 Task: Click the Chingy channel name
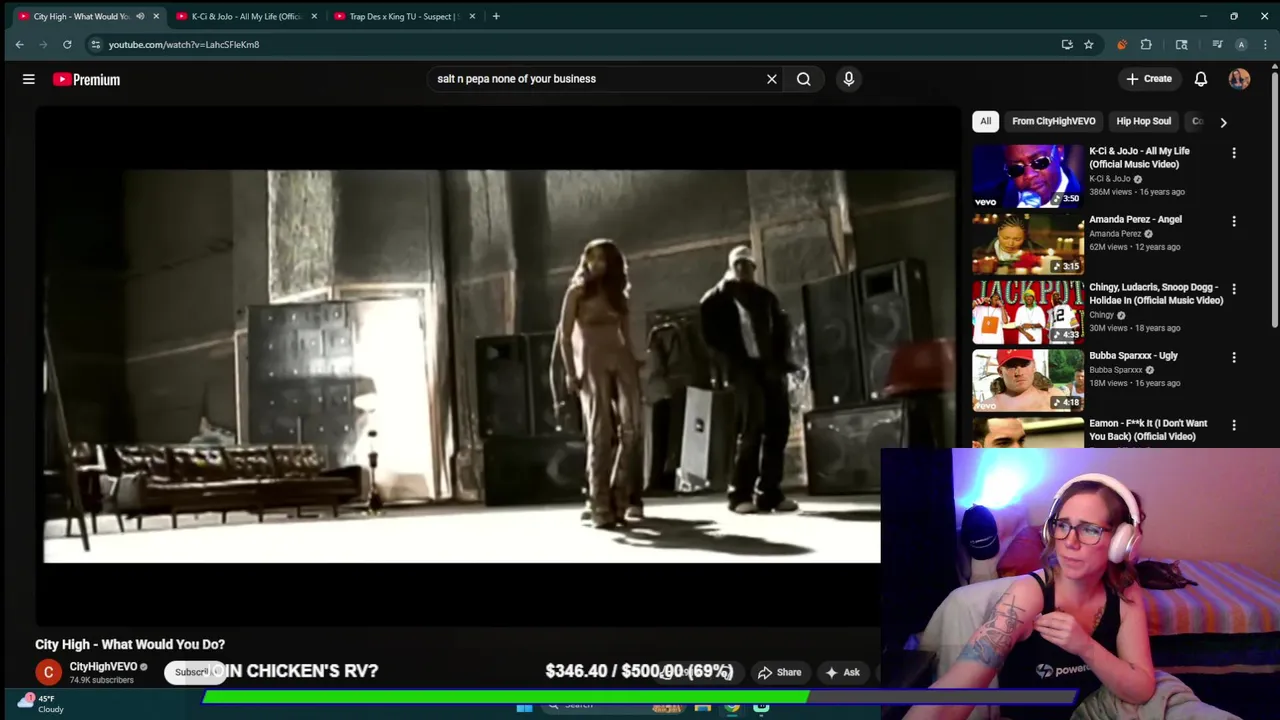coord(1101,315)
